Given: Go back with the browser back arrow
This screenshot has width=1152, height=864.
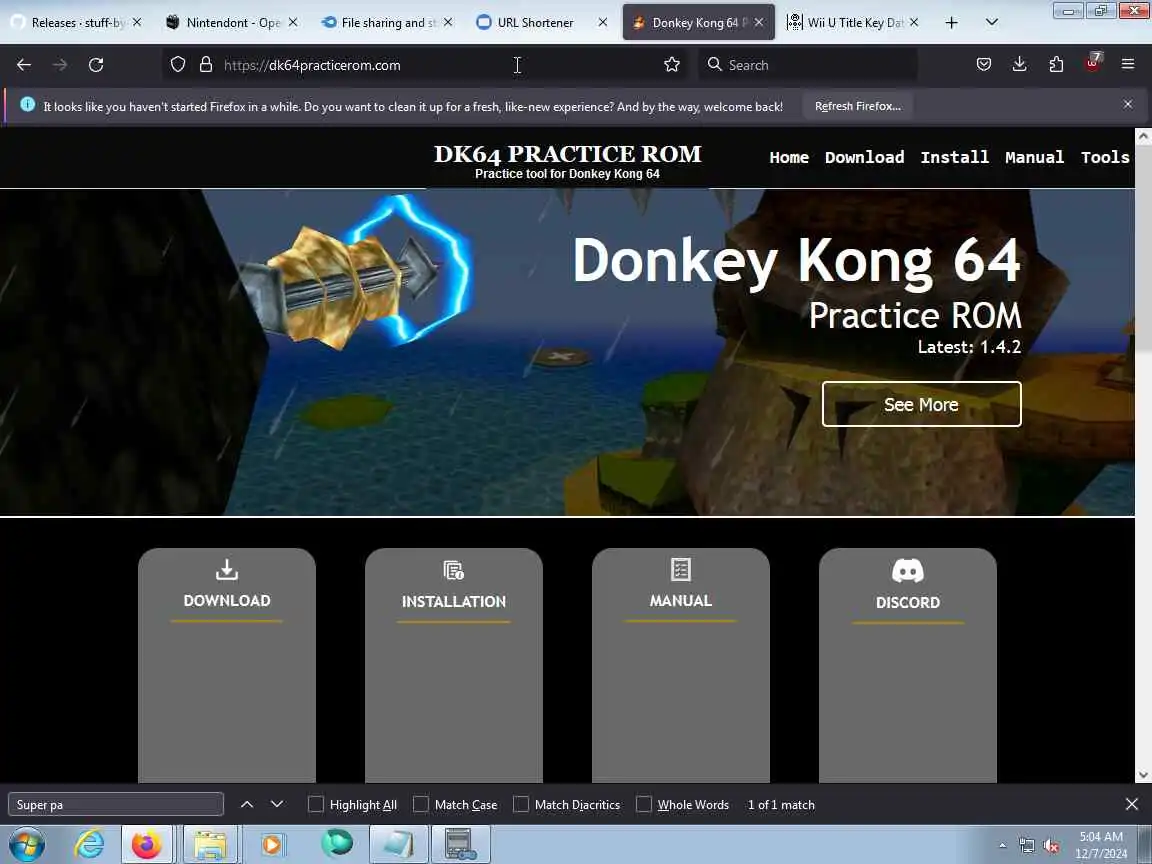Looking at the screenshot, I should (24, 65).
